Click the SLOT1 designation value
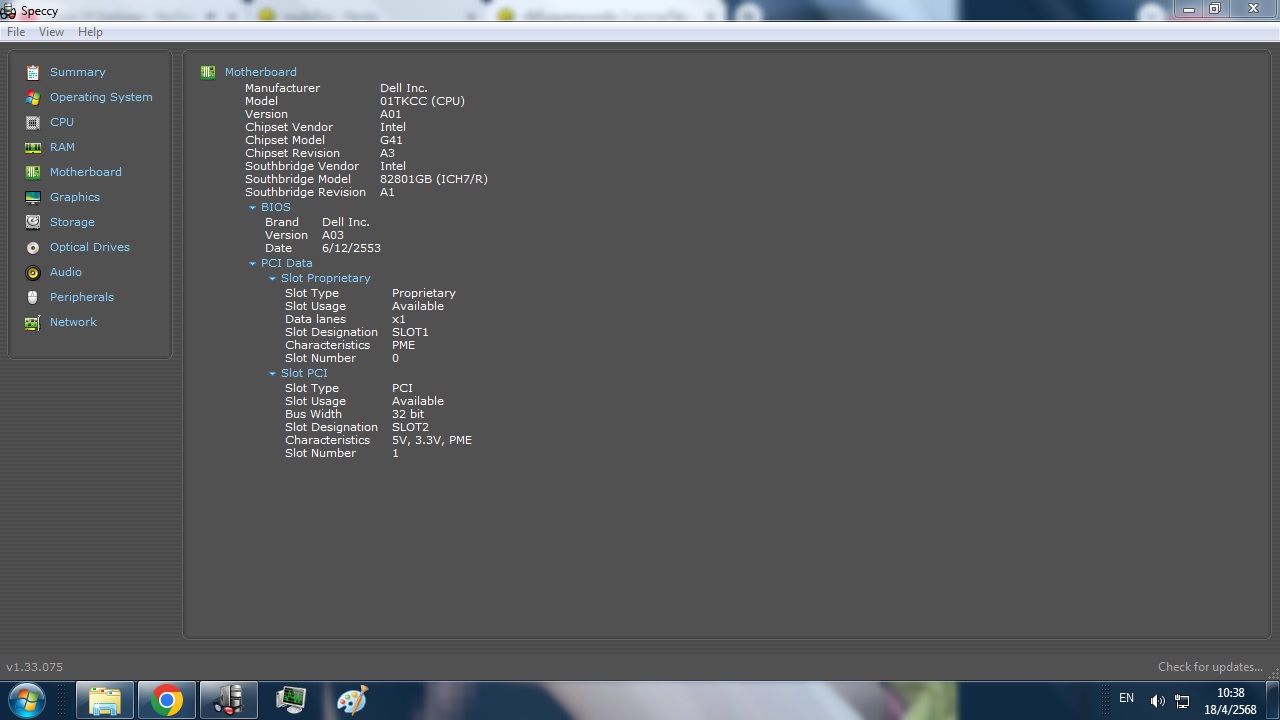Viewport: 1280px width, 720px height. coord(410,332)
